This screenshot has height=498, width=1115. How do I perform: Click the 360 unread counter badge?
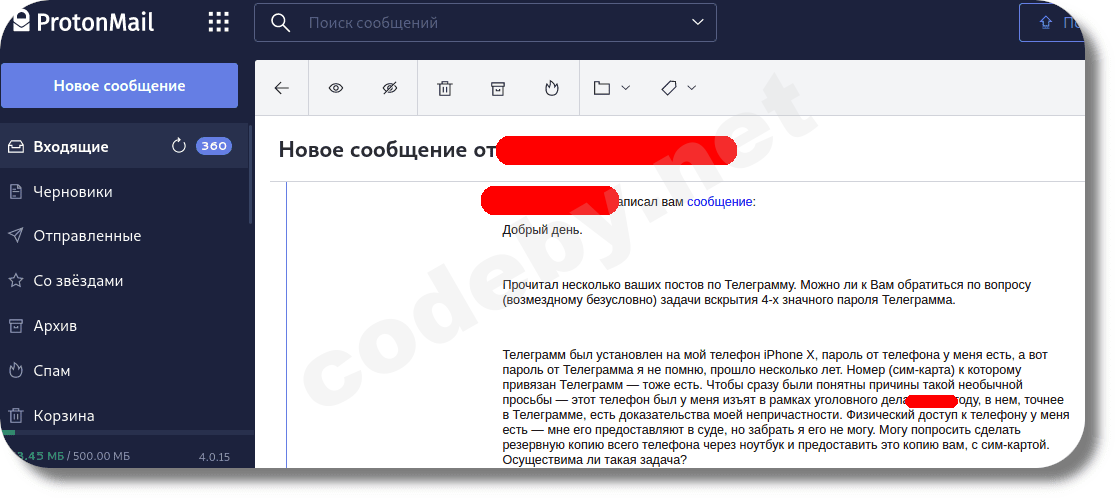pyautogui.click(x=213, y=147)
